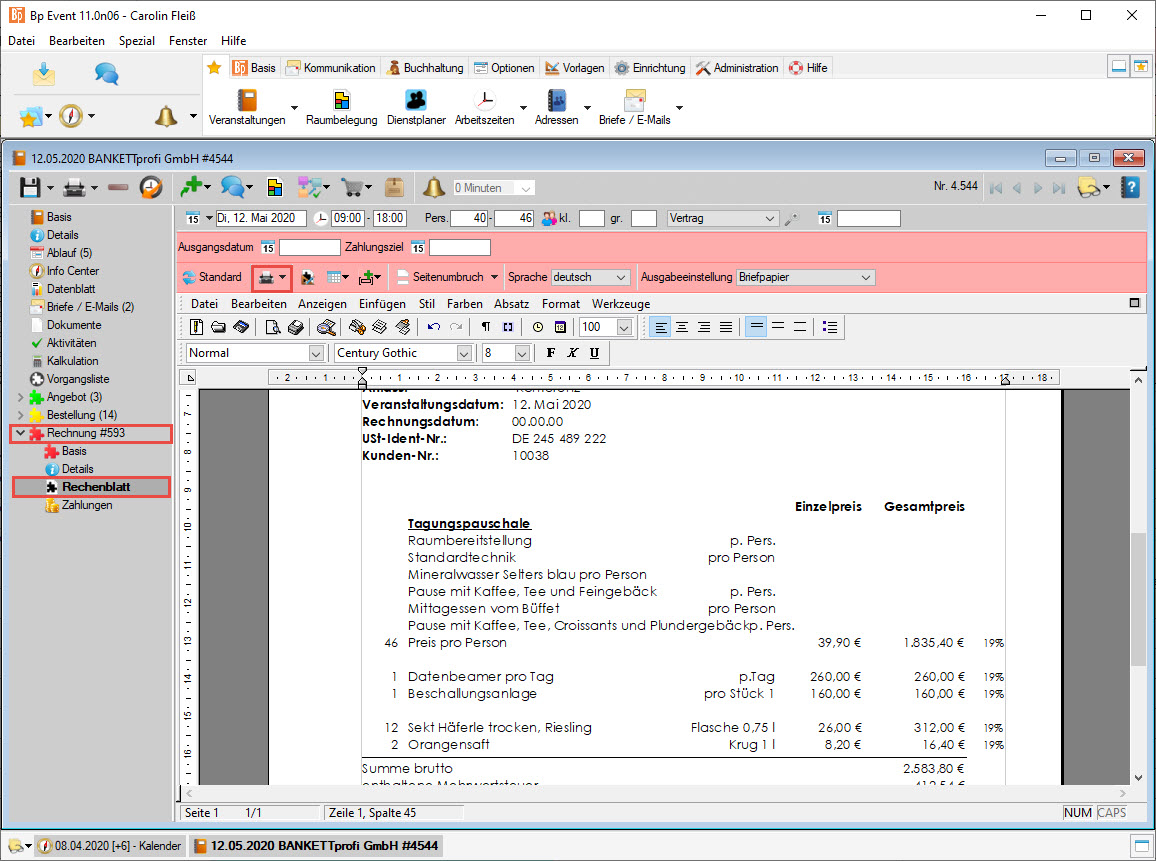1156x861 pixels.
Task: Switch to the Buchhaltung tab
Action: 424,68
